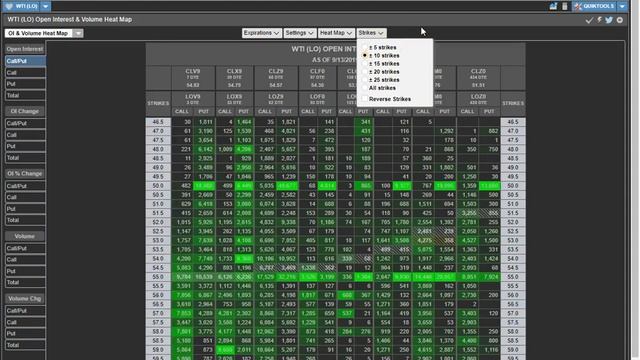Select the ± 15 strikes option
This screenshot has width=640, height=360.
point(380,64)
